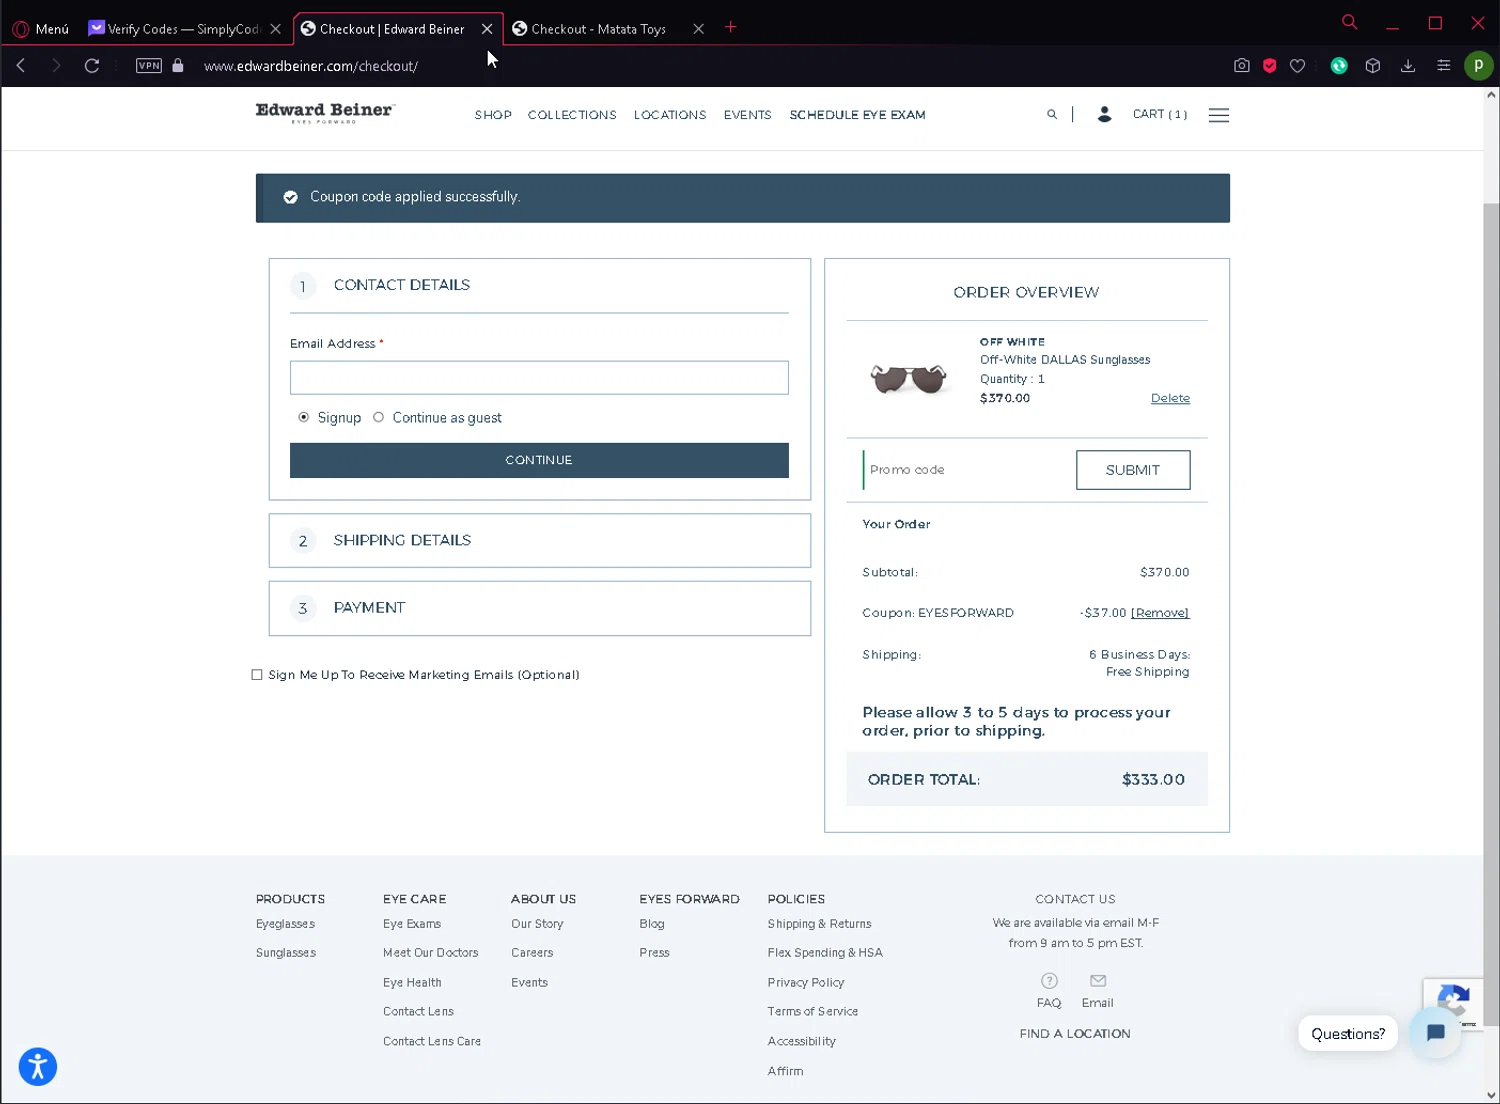
Task: Open the COLLECTIONS menu
Action: [x=572, y=115]
